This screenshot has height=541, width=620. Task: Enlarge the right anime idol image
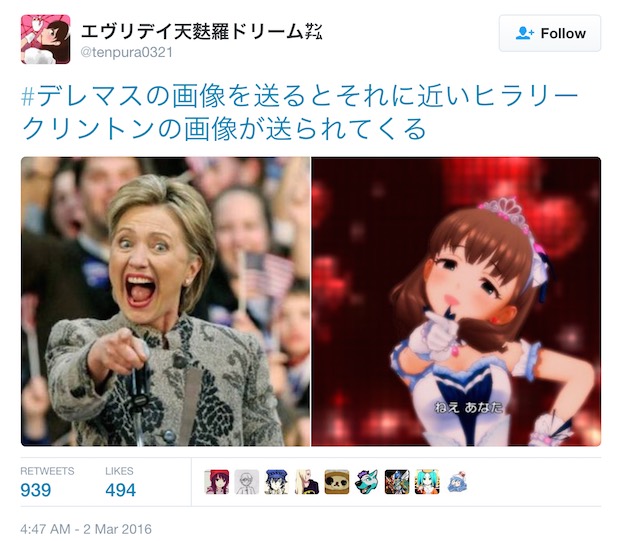tap(456, 301)
